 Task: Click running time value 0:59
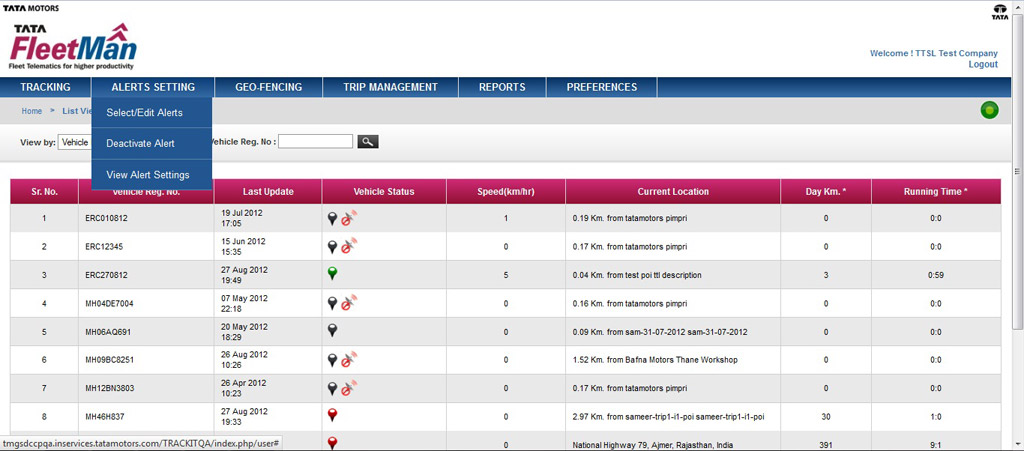935,275
